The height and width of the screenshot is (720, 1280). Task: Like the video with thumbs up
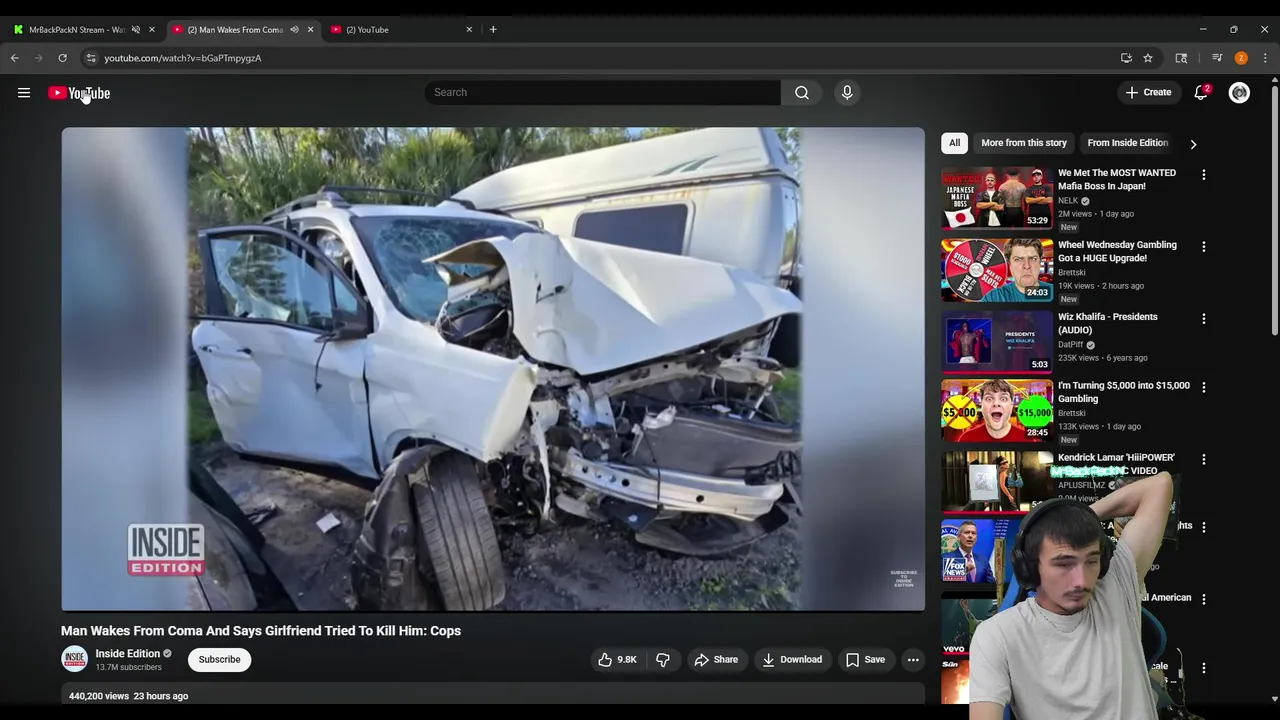pyautogui.click(x=617, y=660)
